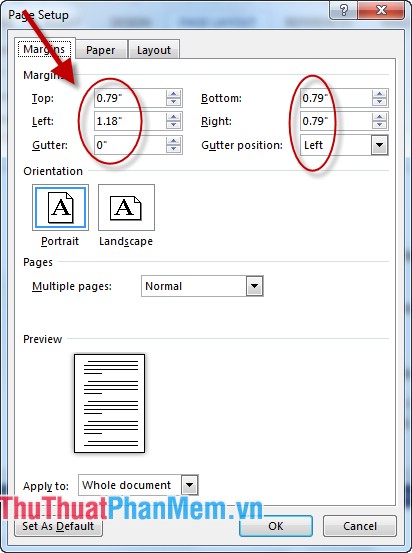Expand the Multiple pages dropdown
Viewport: 412px width, 553px height.
[x=255, y=286]
